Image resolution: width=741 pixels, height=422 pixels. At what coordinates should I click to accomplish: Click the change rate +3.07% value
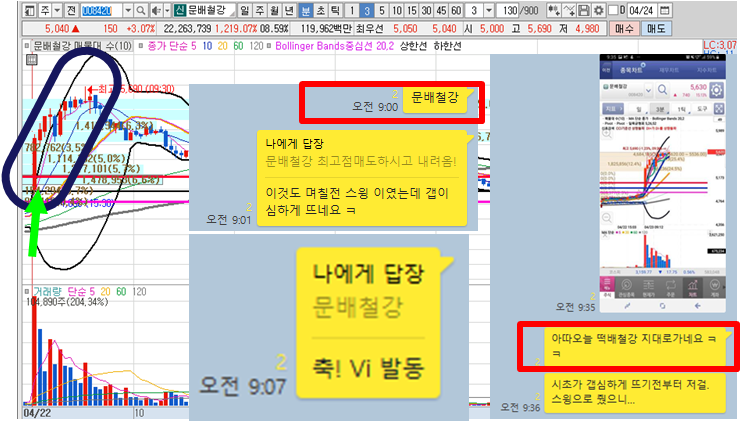point(141,29)
